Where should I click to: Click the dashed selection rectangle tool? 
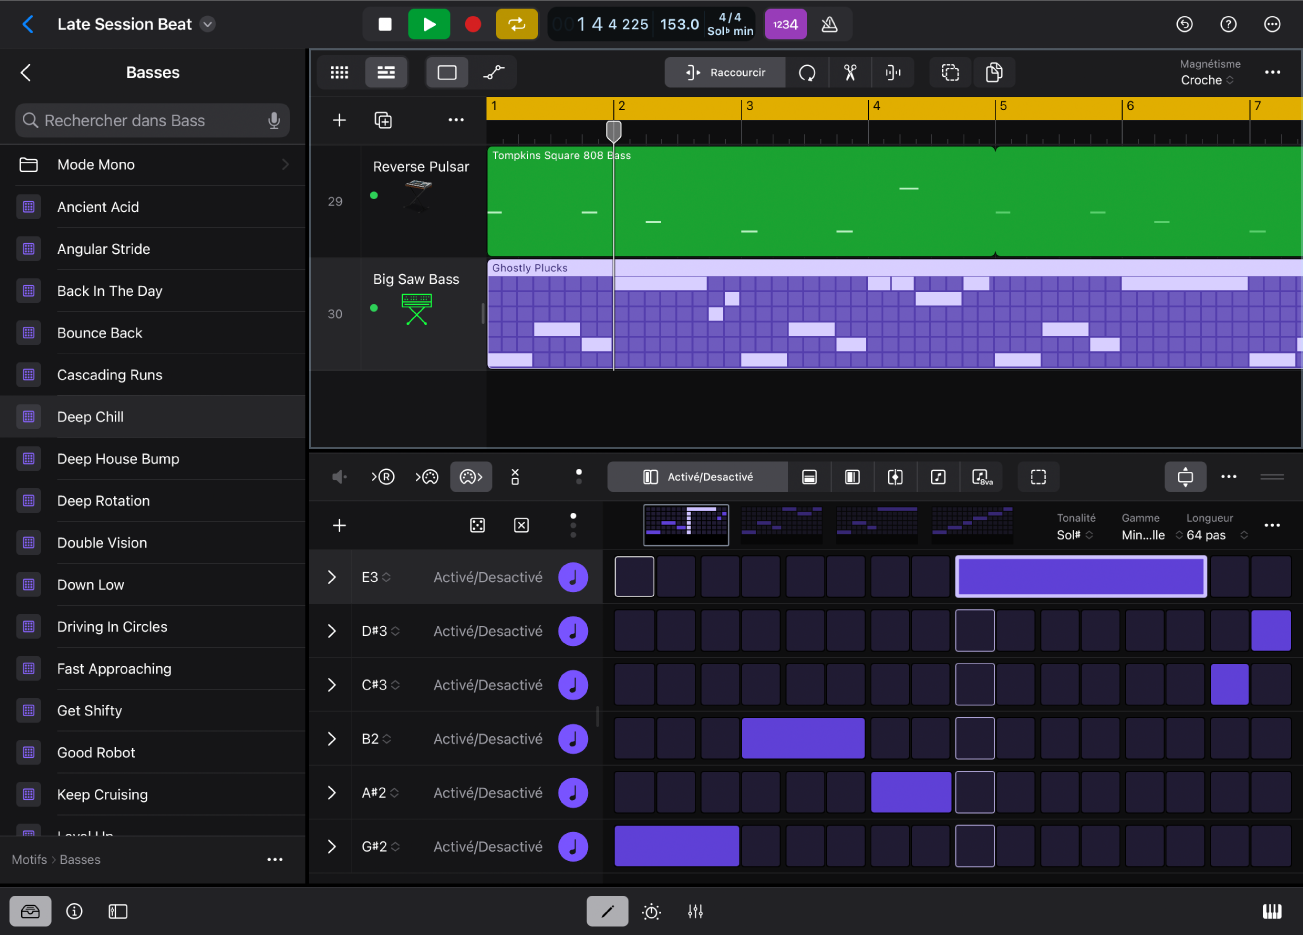tap(1038, 477)
